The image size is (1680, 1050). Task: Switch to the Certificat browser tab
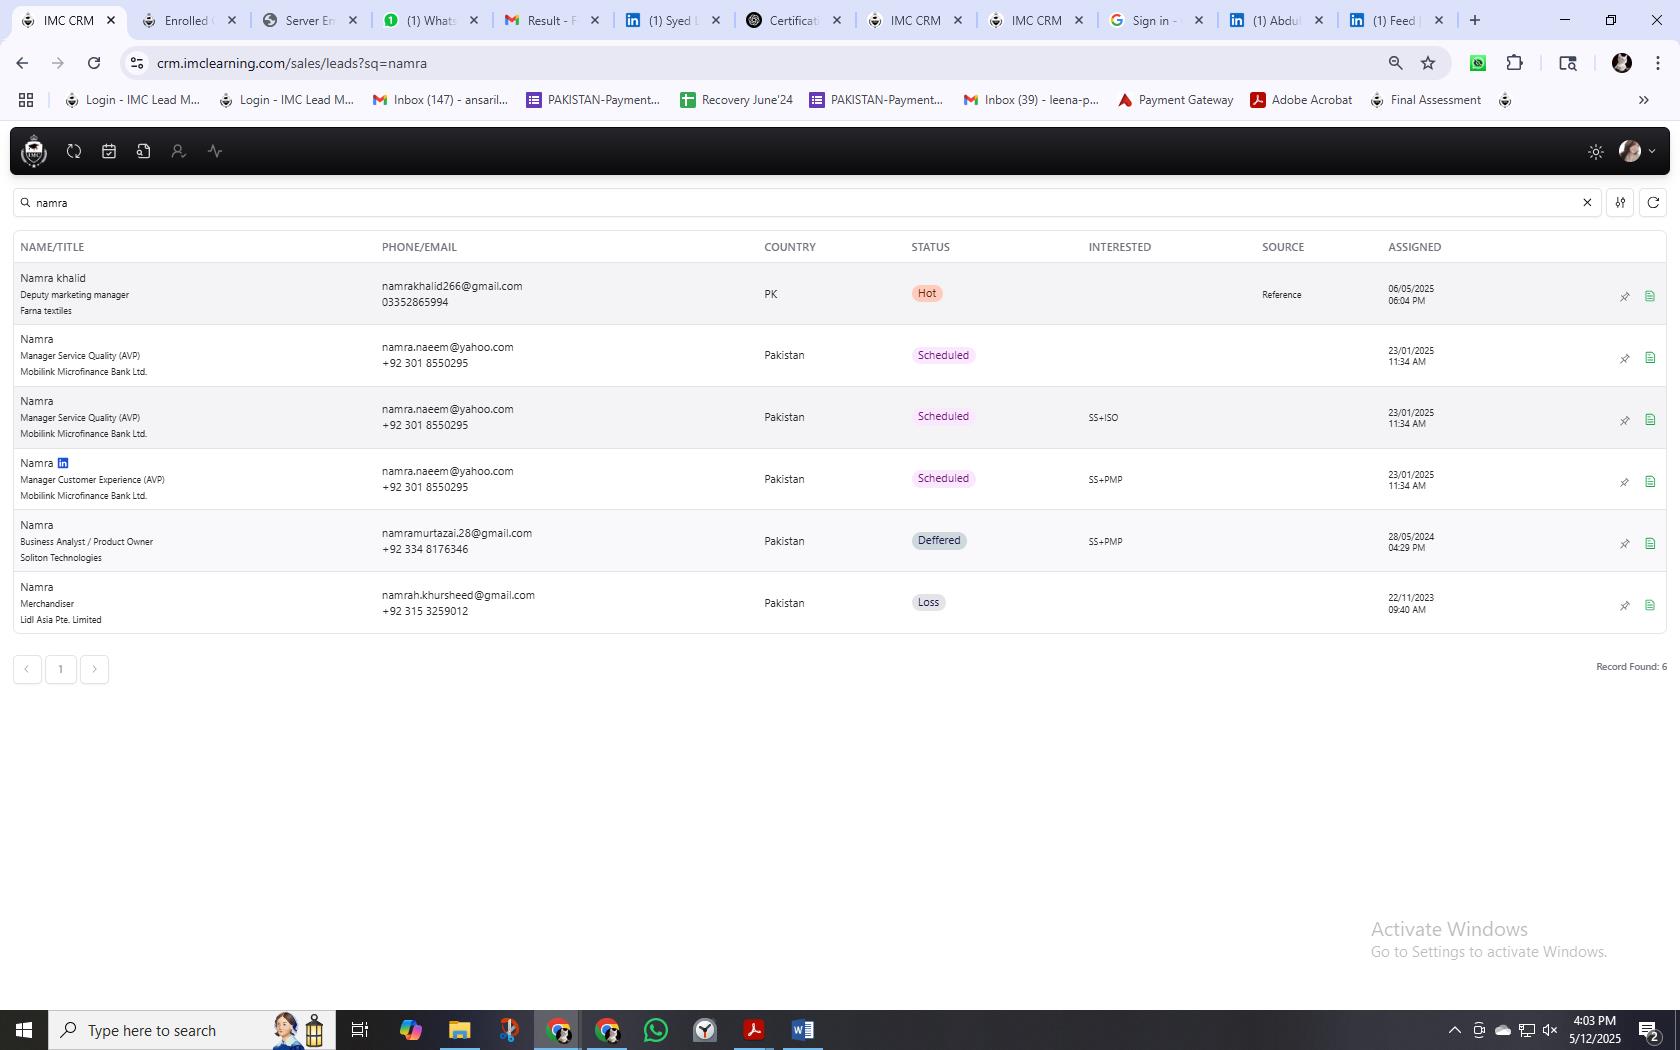(x=793, y=20)
